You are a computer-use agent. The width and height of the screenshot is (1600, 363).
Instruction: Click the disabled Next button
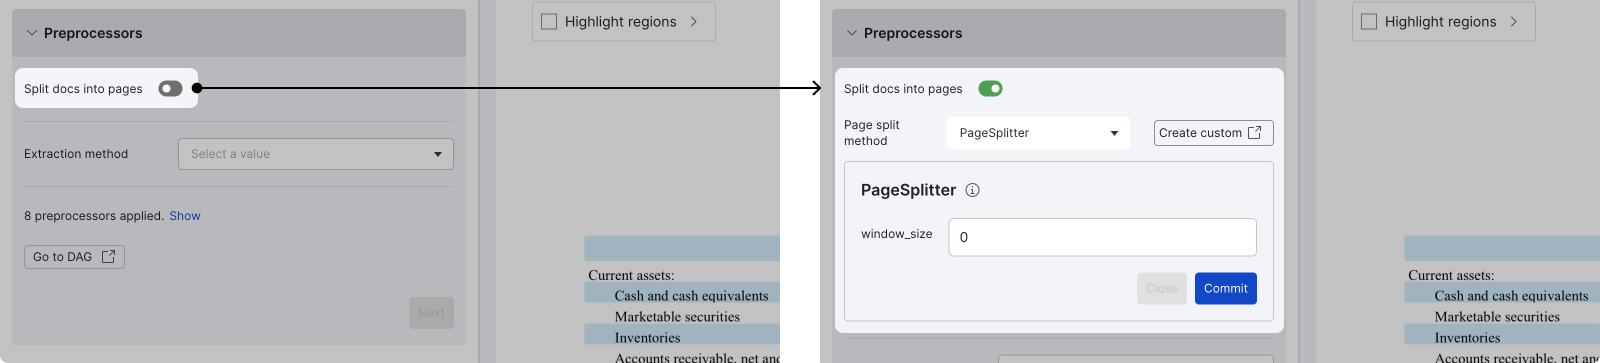(x=431, y=313)
